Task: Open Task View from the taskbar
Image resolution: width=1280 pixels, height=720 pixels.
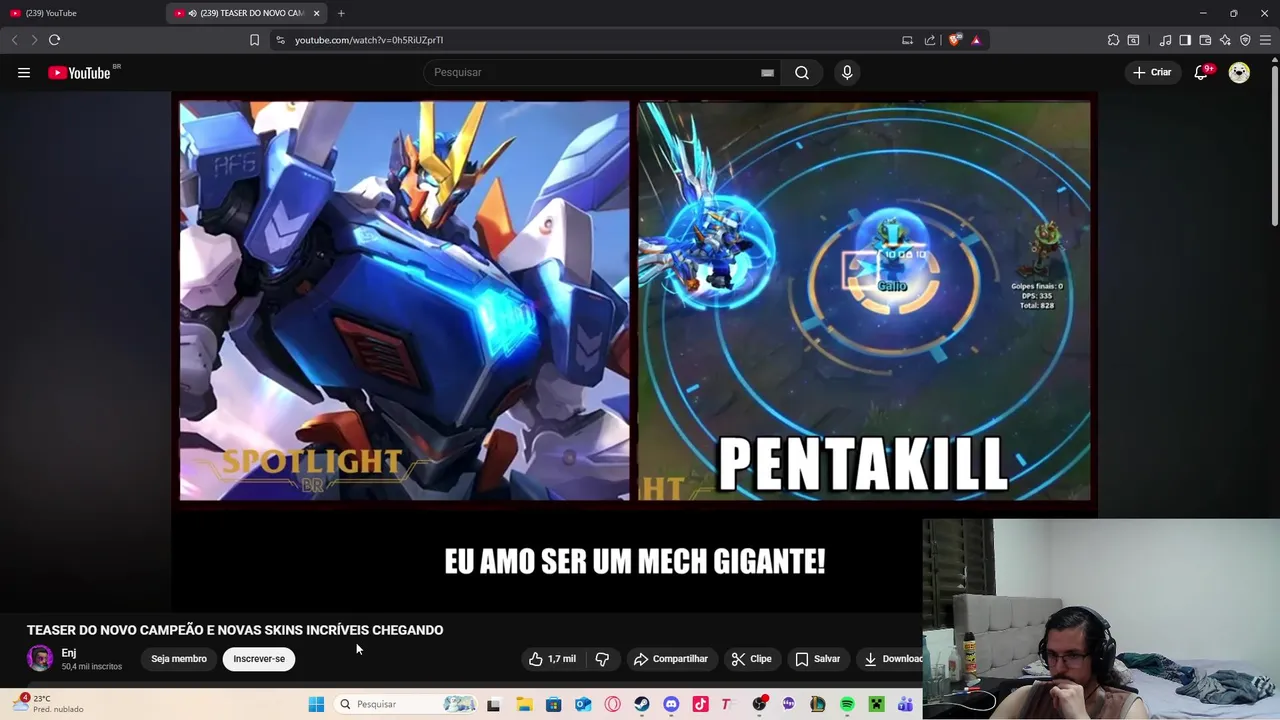Action: tap(493, 704)
